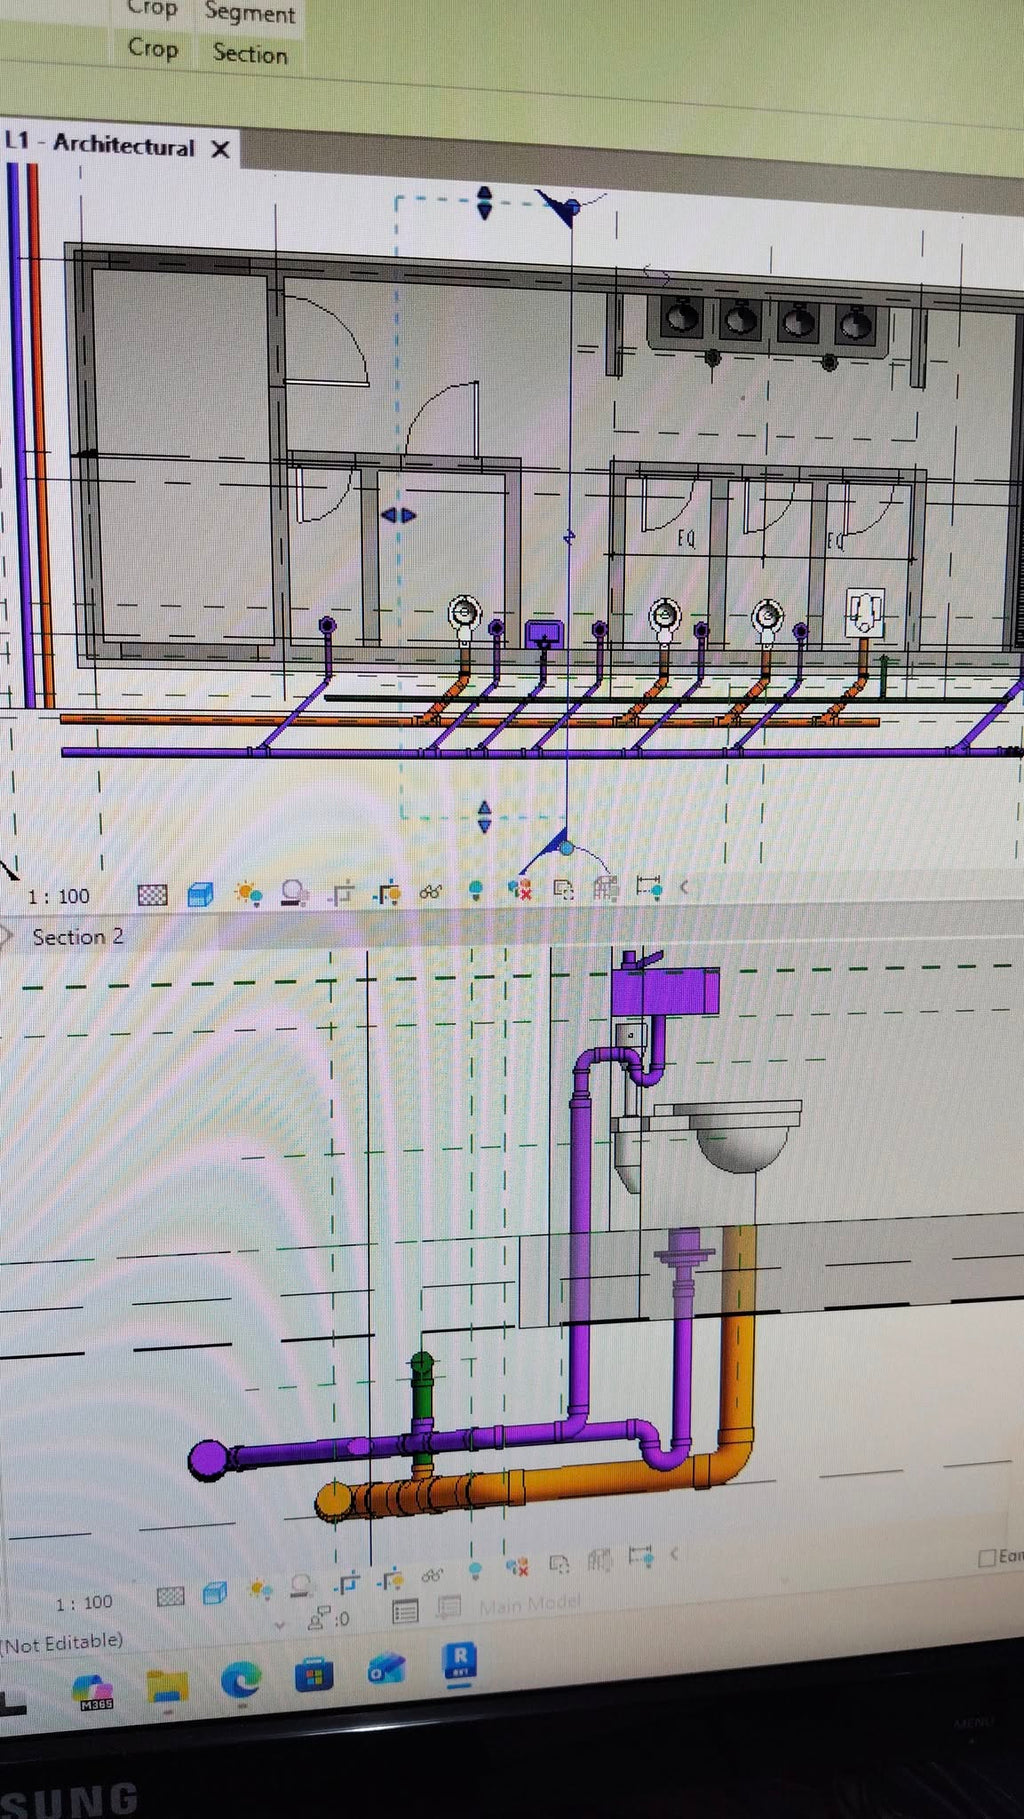Toggle analytical model icon in Section 2 bar
The width and height of the screenshot is (1024, 1819).
click(x=599, y=1560)
